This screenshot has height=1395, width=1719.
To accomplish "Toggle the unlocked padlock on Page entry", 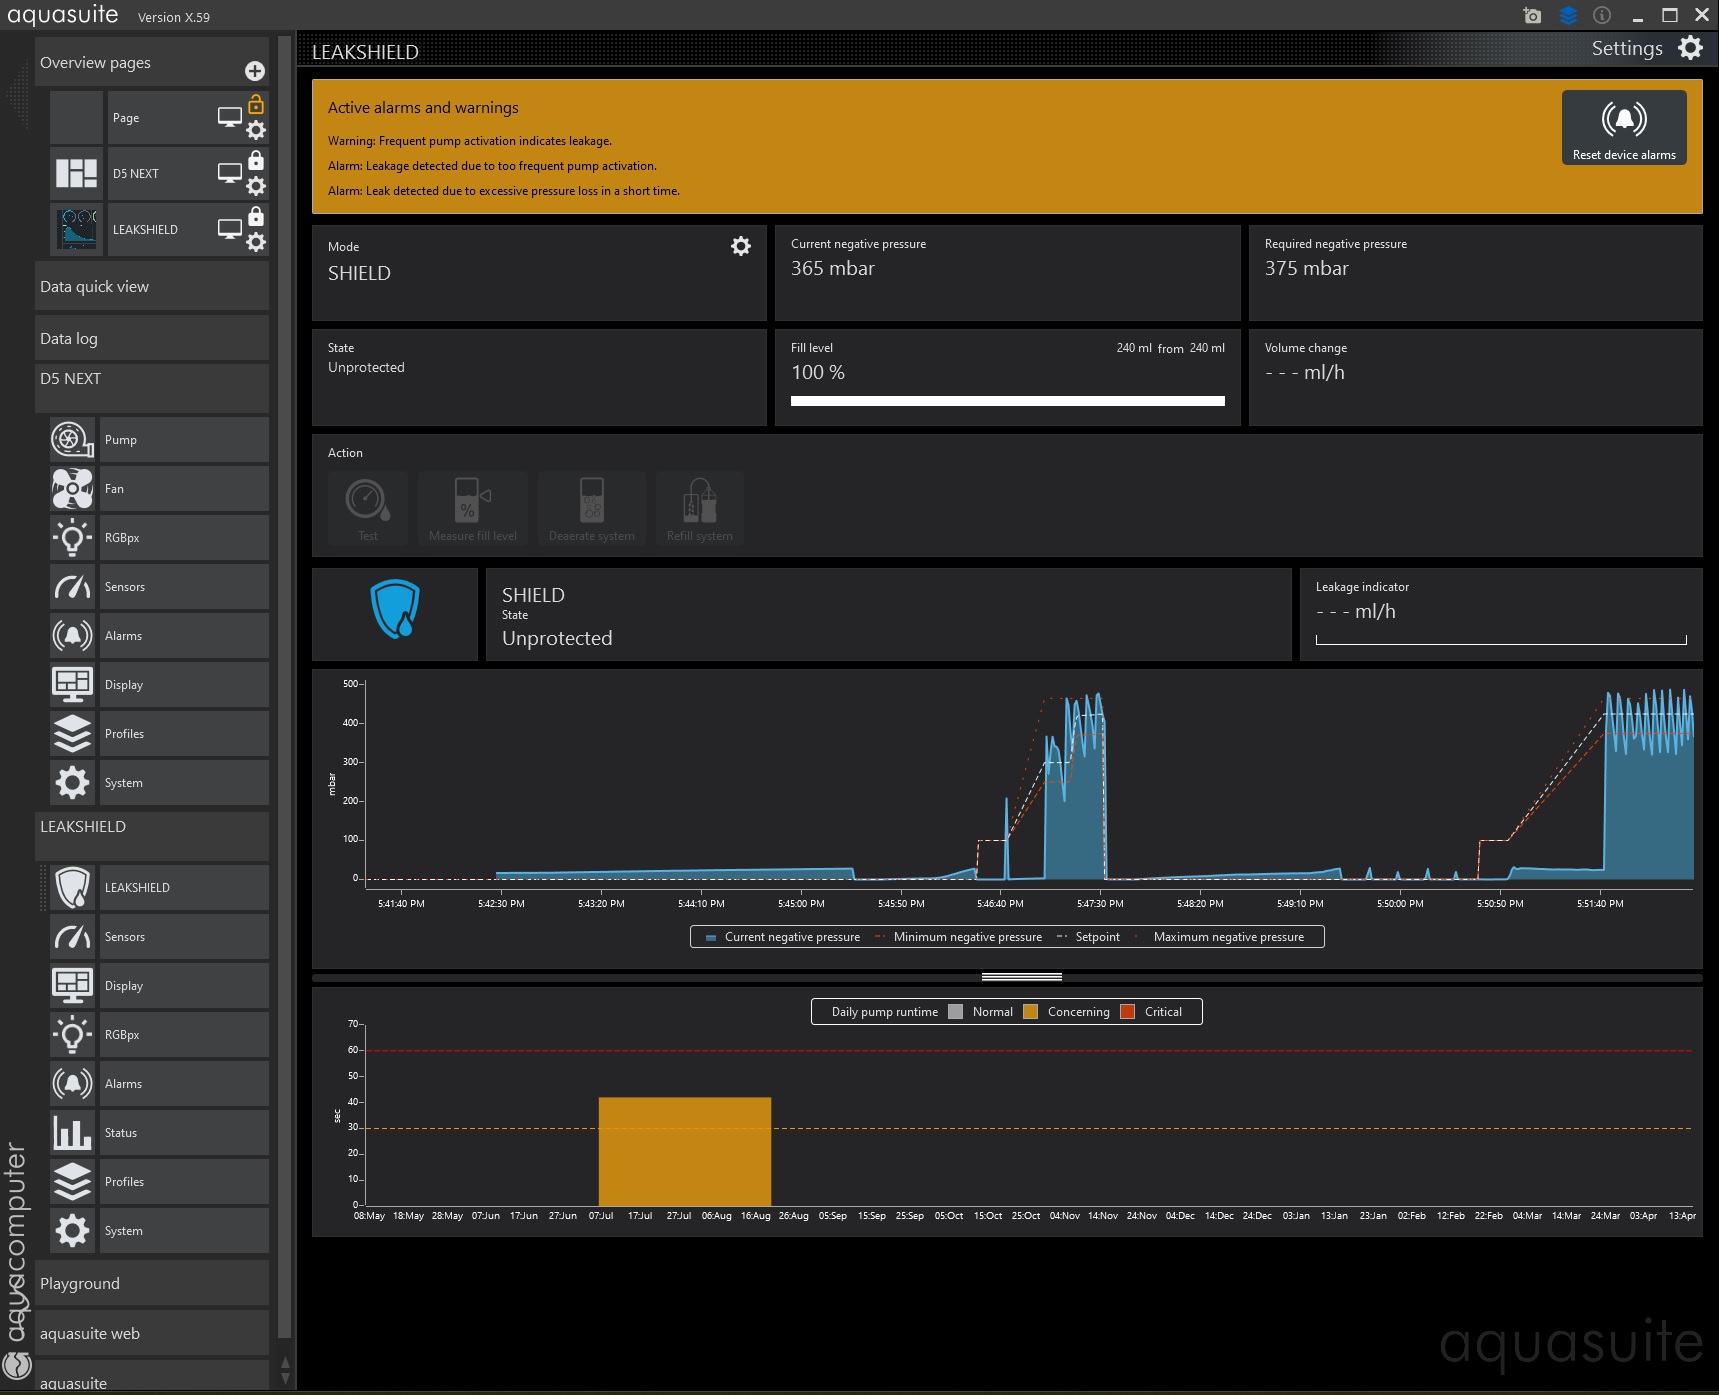I will [x=256, y=104].
